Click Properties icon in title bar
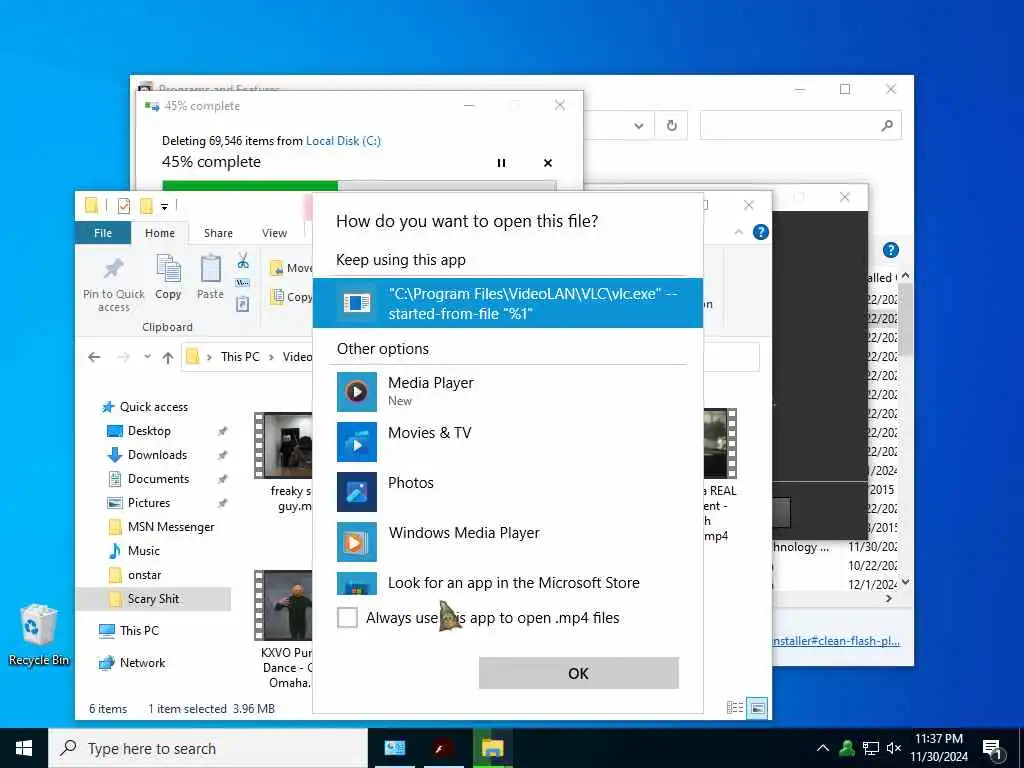The image size is (1024, 768). (123, 206)
